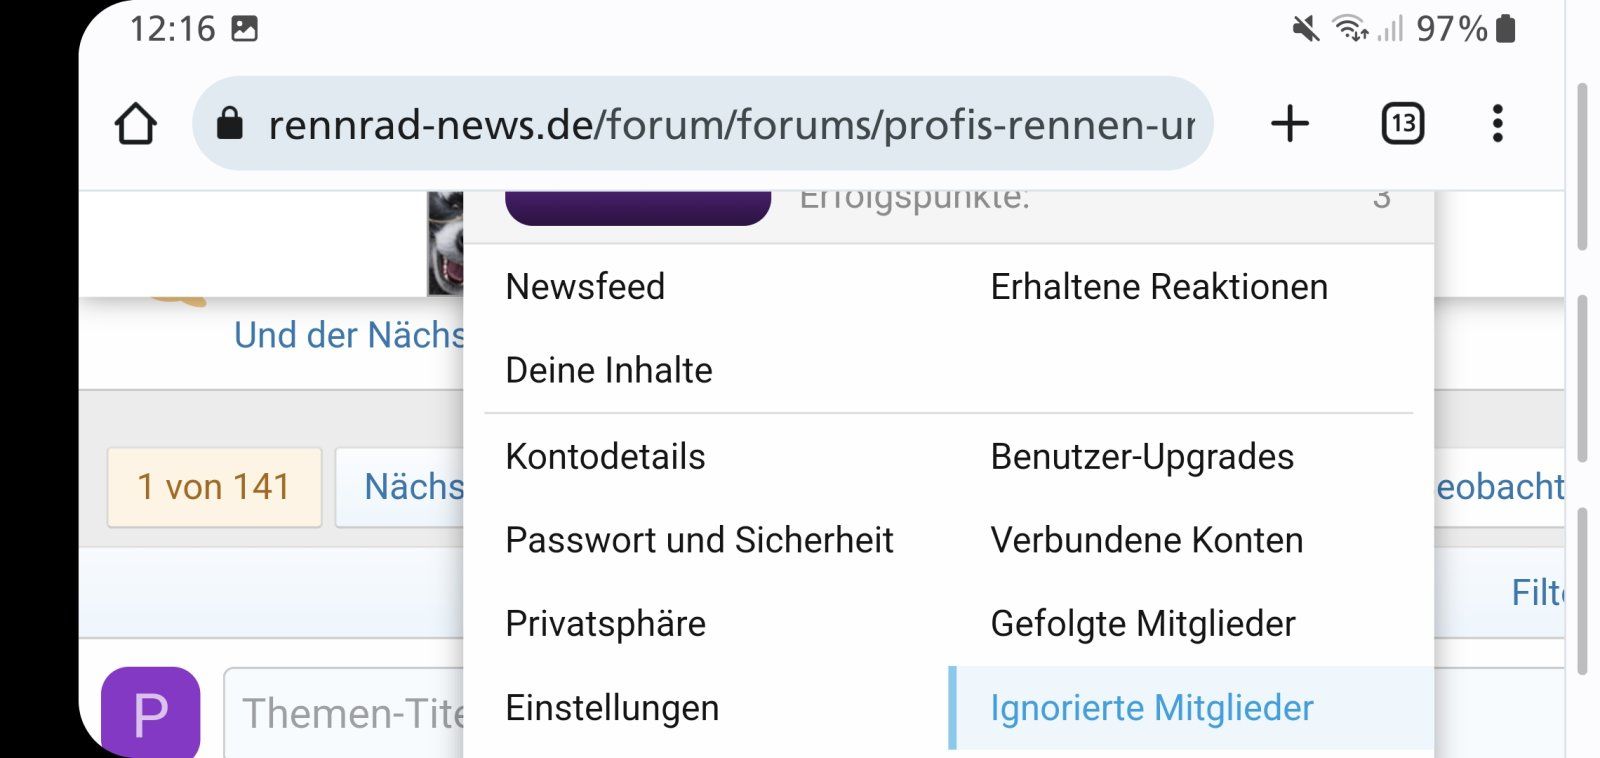Open the tab switcher showing 13
Viewport: 1600px width, 758px height.
[1402, 124]
